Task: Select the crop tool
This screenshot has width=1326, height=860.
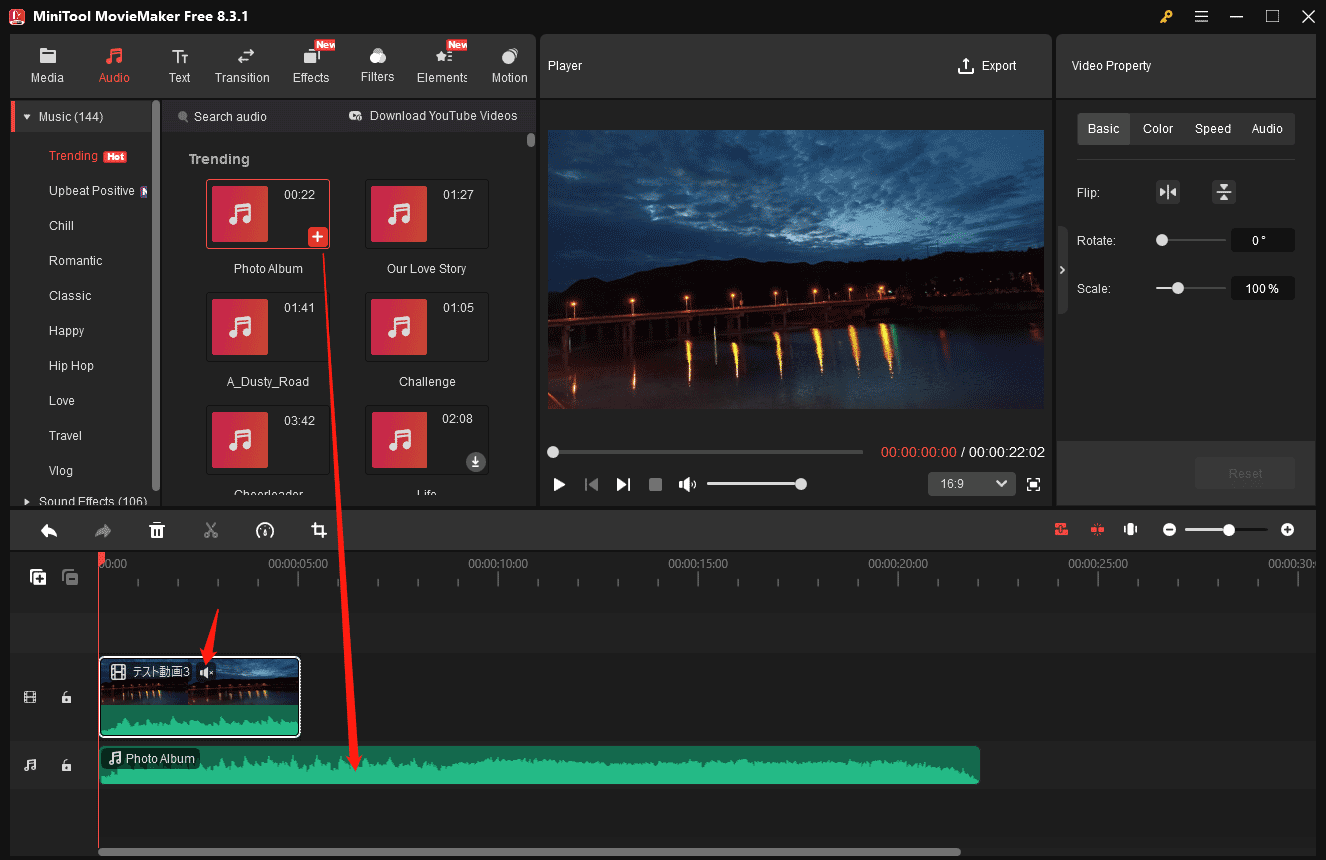Action: [x=319, y=530]
